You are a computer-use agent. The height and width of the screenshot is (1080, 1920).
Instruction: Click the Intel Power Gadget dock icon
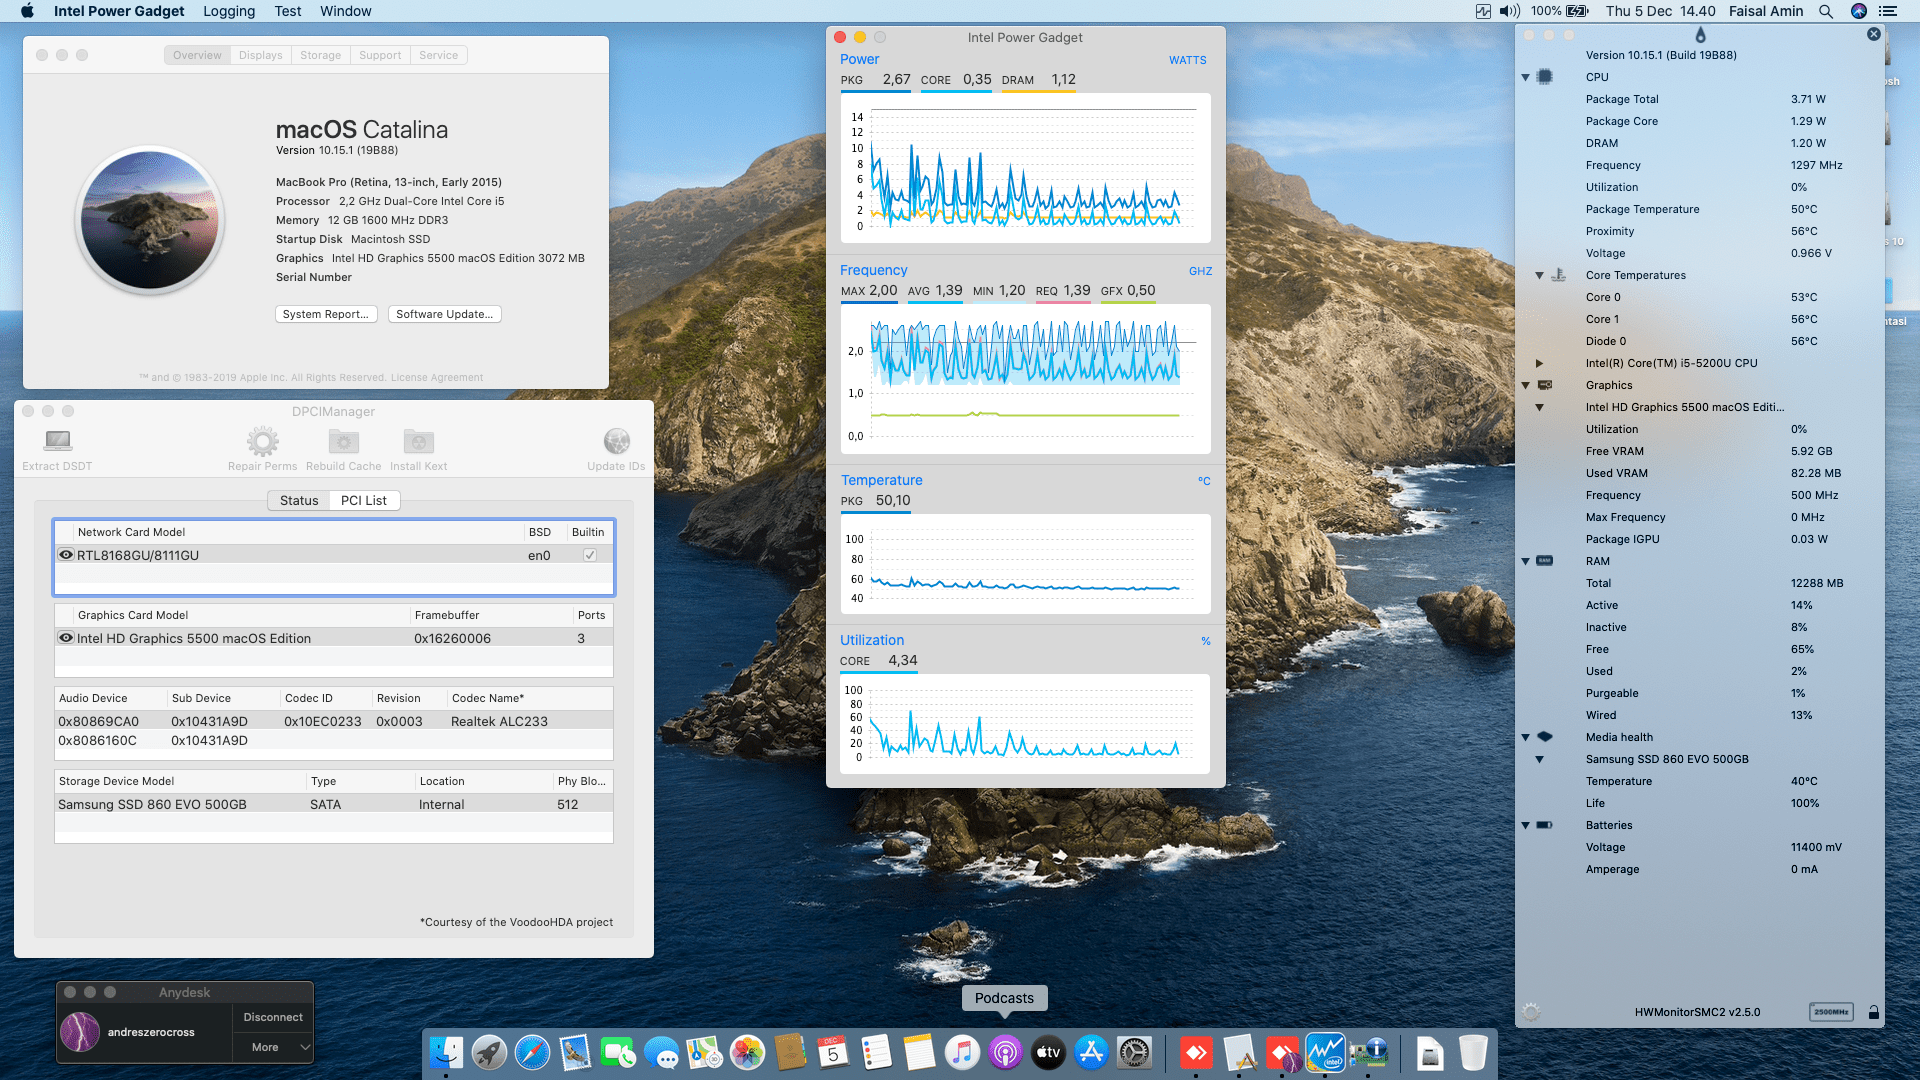pyautogui.click(x=1324, y=1052)
